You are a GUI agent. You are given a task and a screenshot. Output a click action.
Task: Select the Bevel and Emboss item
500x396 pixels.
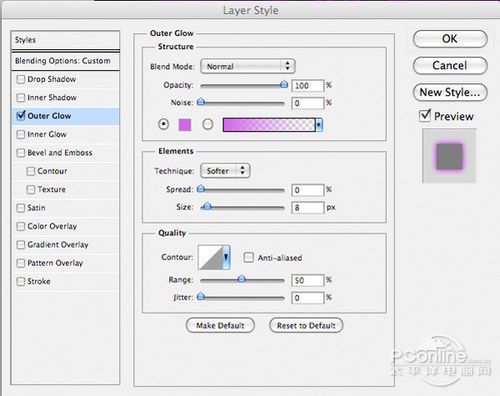coord(60,153)
